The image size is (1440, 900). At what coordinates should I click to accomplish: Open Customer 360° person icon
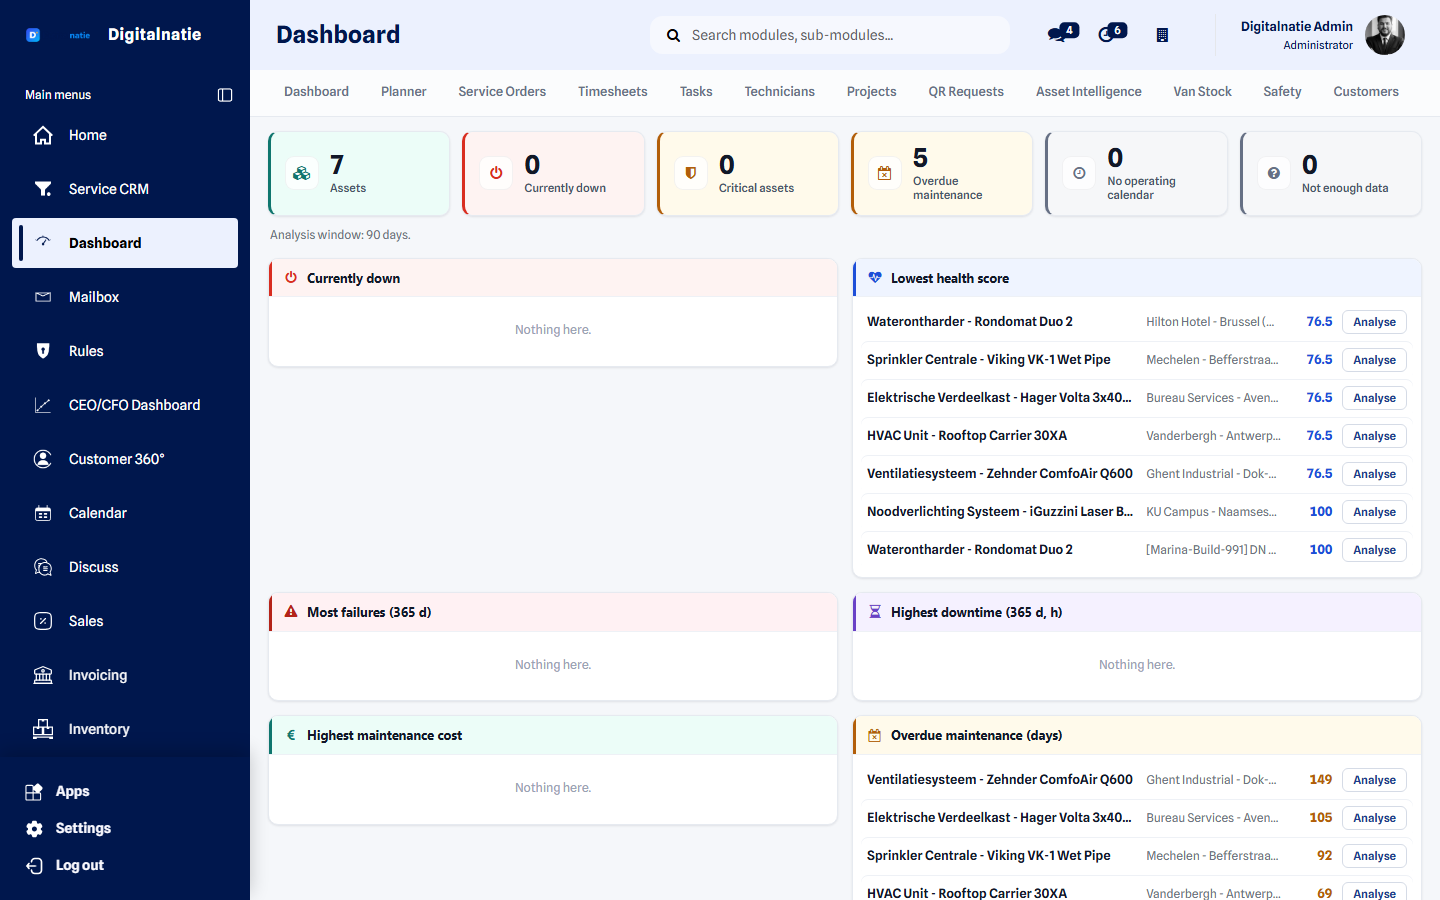pos(43,459)
